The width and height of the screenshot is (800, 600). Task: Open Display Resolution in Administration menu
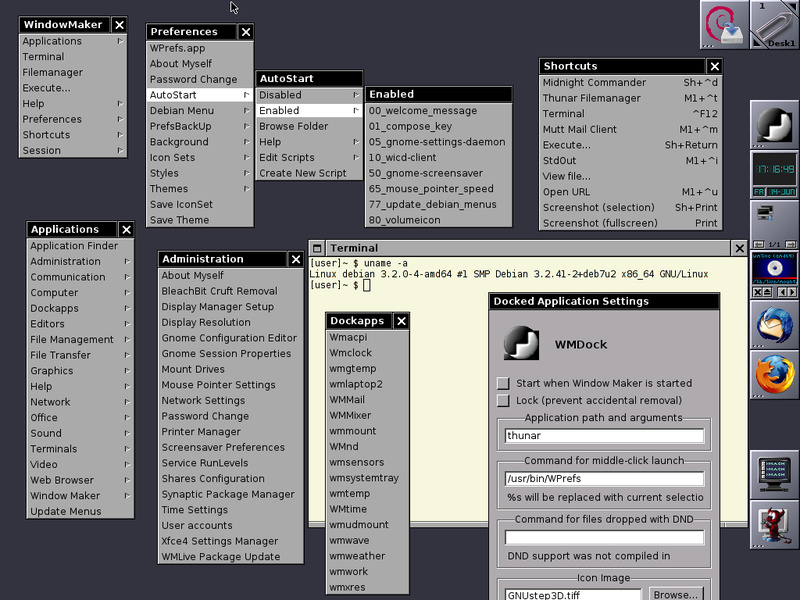(x=231, y=322)
